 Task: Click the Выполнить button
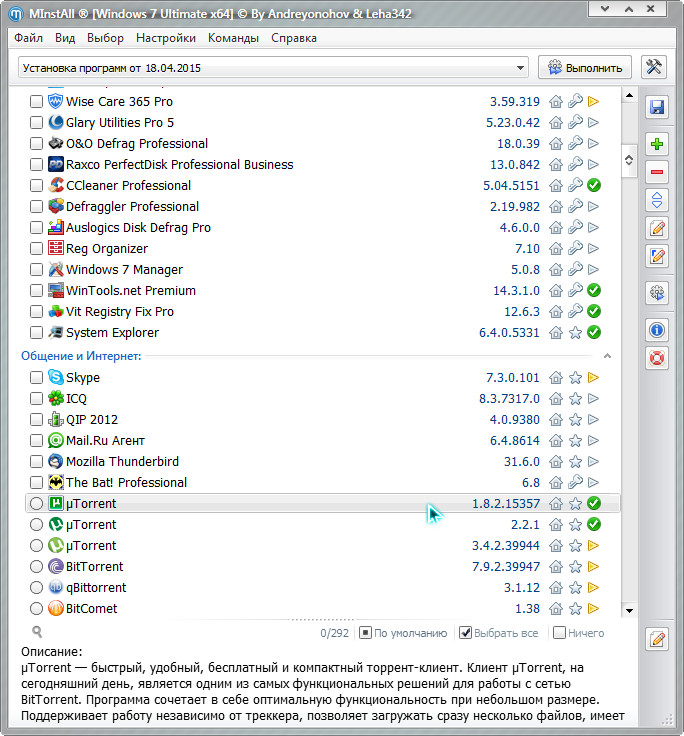tap(585, 68)
